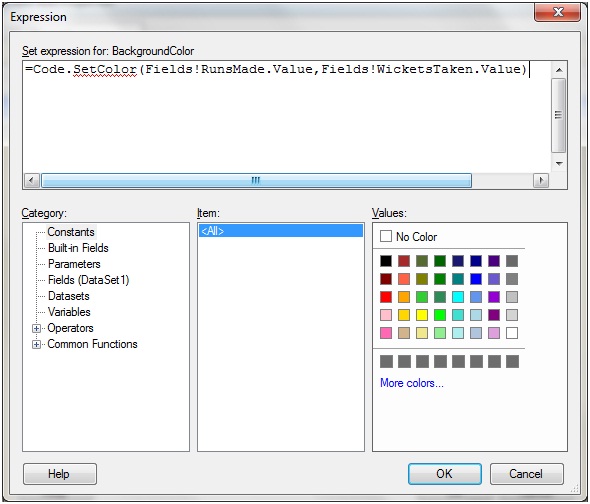Pick the black color swatch

coord(386,261)
